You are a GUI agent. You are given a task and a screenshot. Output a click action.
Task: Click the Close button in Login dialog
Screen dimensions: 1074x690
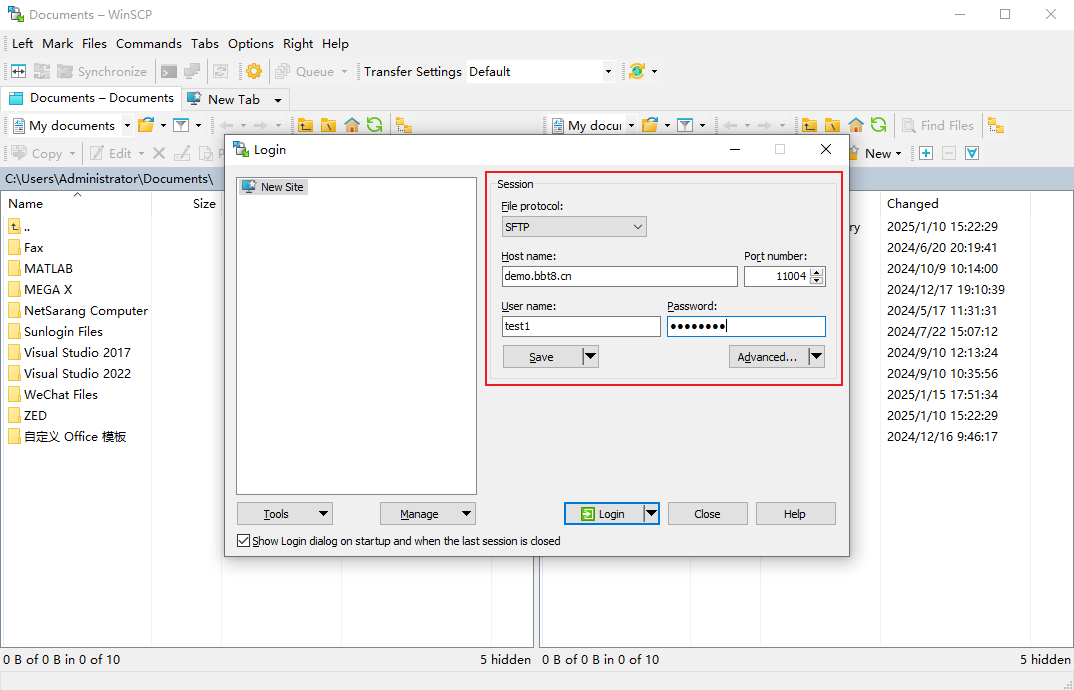coord(708,514)
